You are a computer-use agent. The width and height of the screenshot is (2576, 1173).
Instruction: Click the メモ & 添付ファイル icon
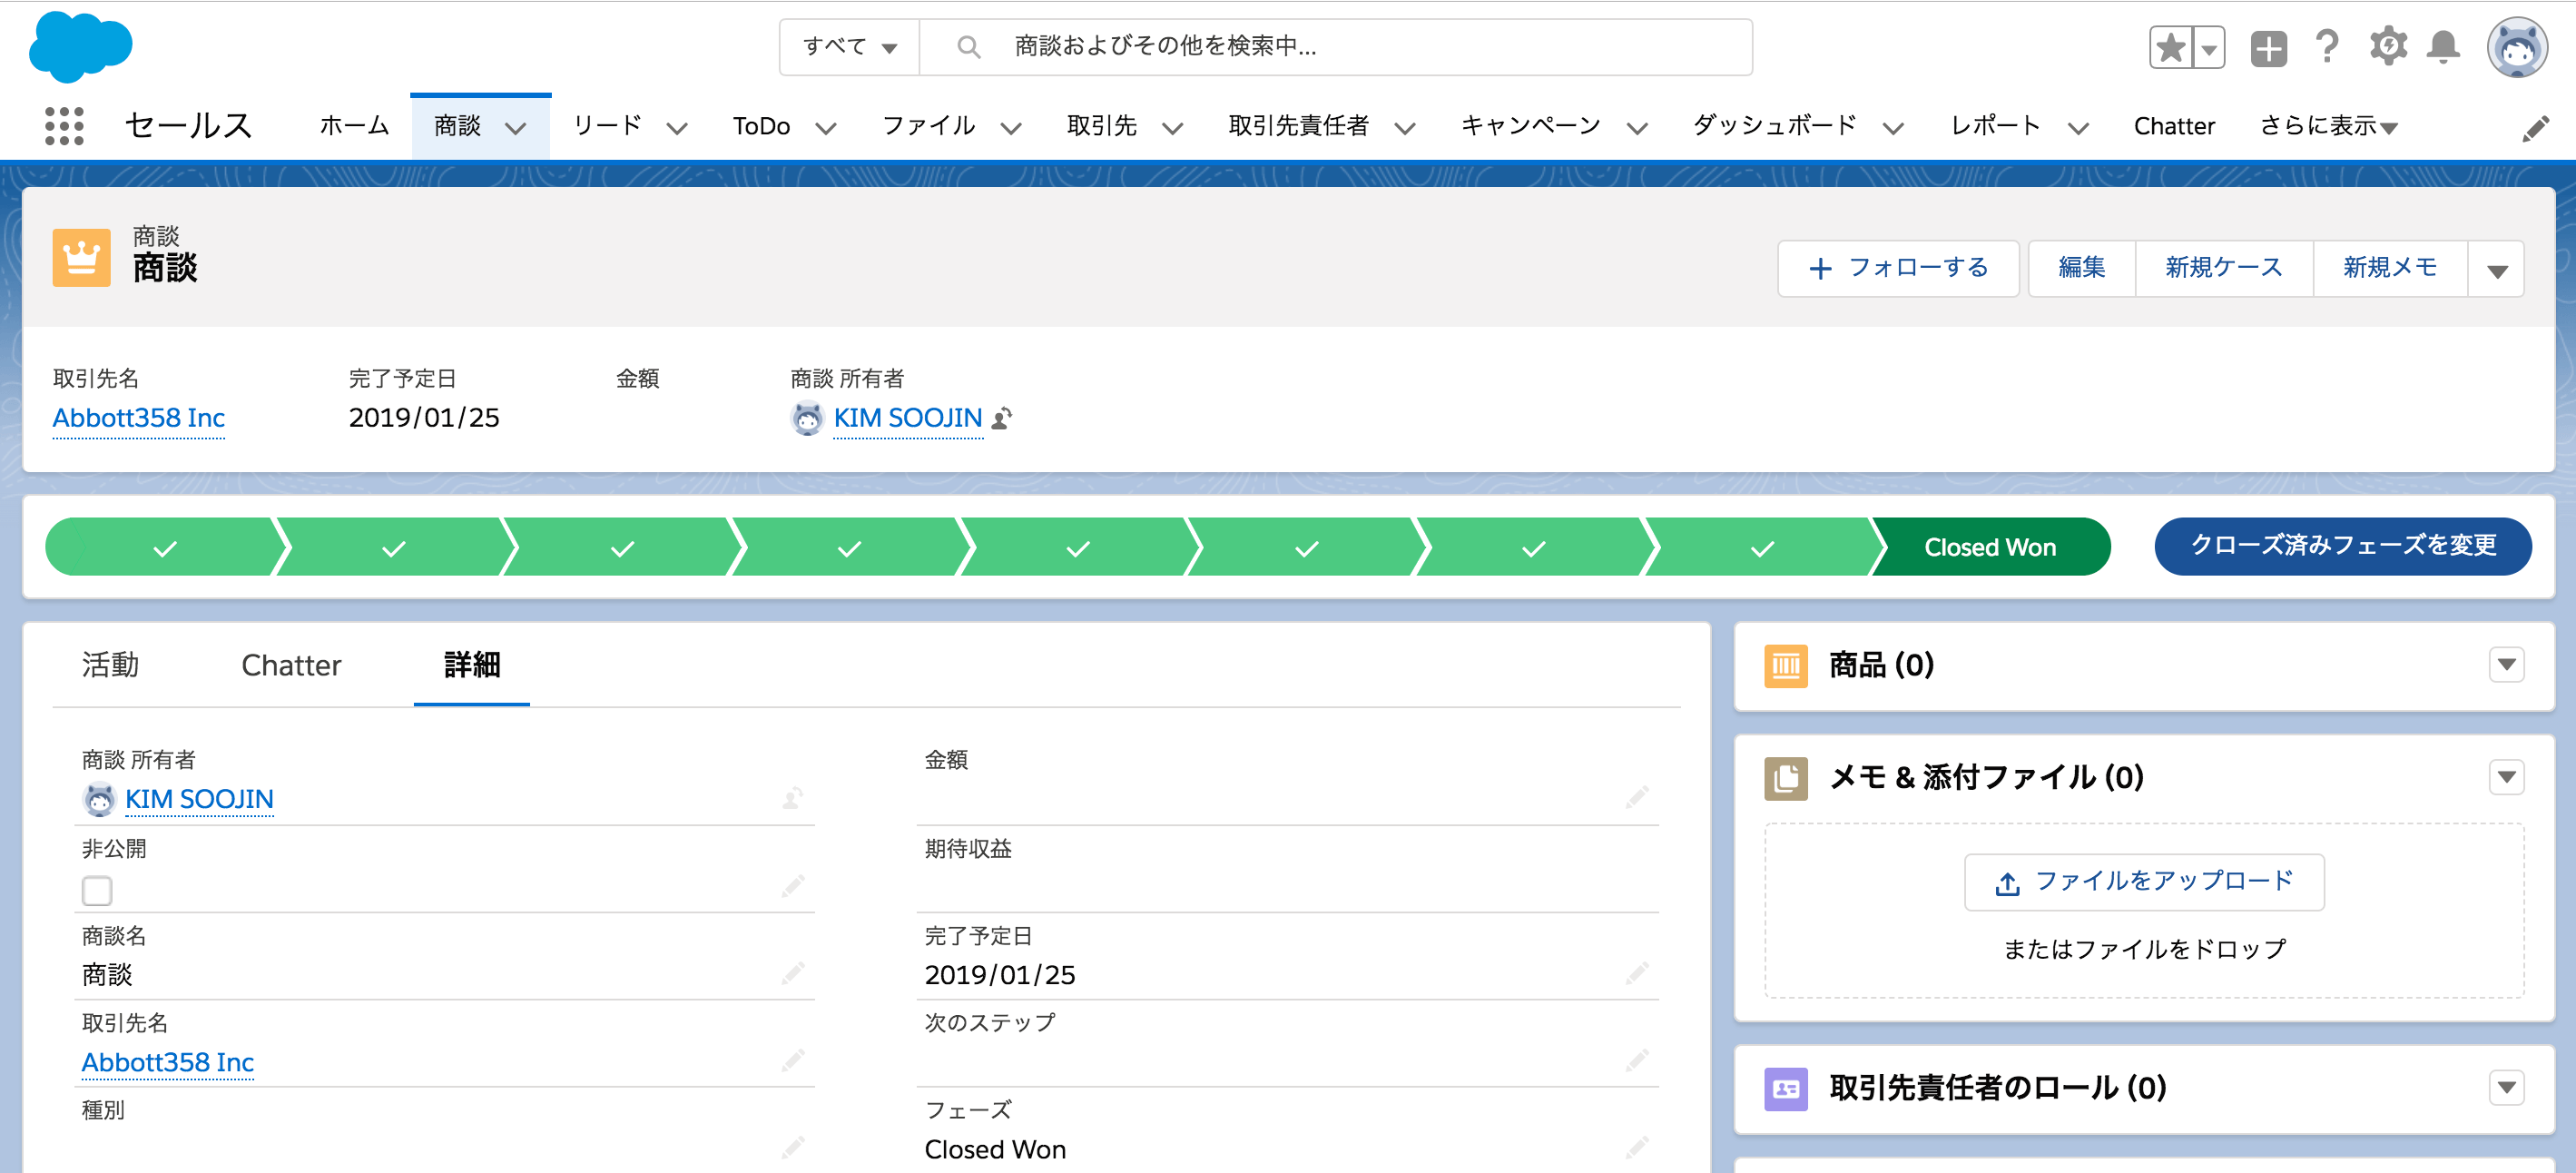coord(1786,778)
